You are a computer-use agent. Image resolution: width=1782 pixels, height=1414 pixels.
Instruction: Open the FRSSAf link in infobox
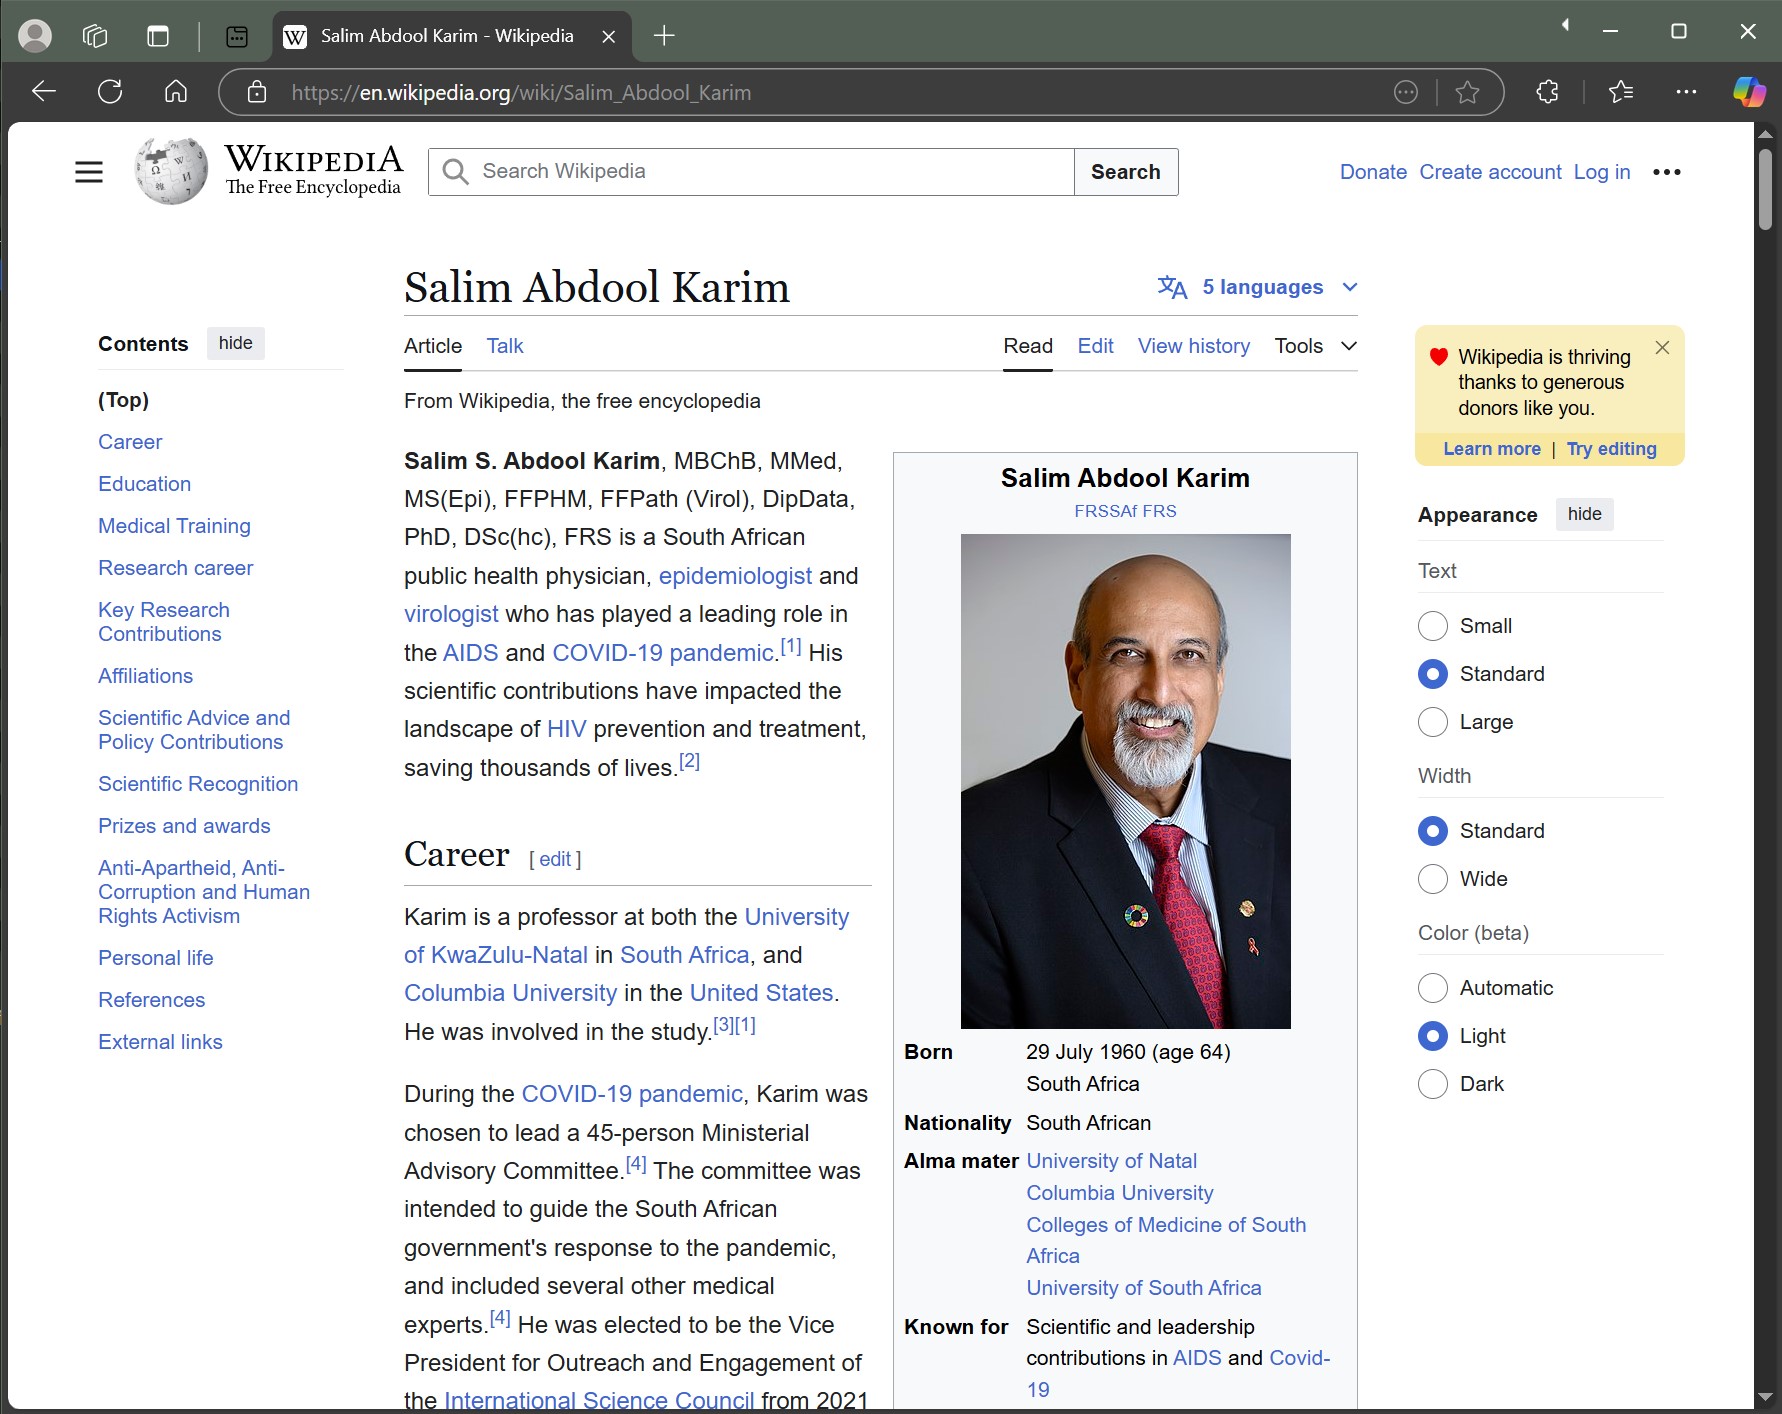[1105, 511]
